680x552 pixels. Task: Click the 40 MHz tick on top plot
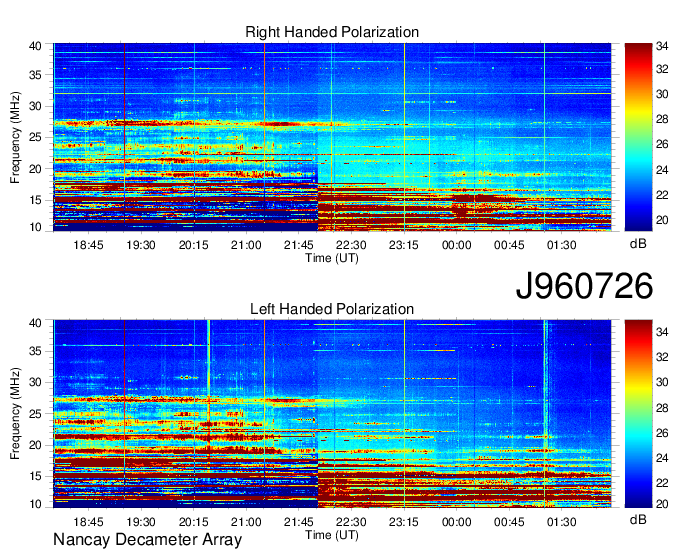[x=35, y=46]
